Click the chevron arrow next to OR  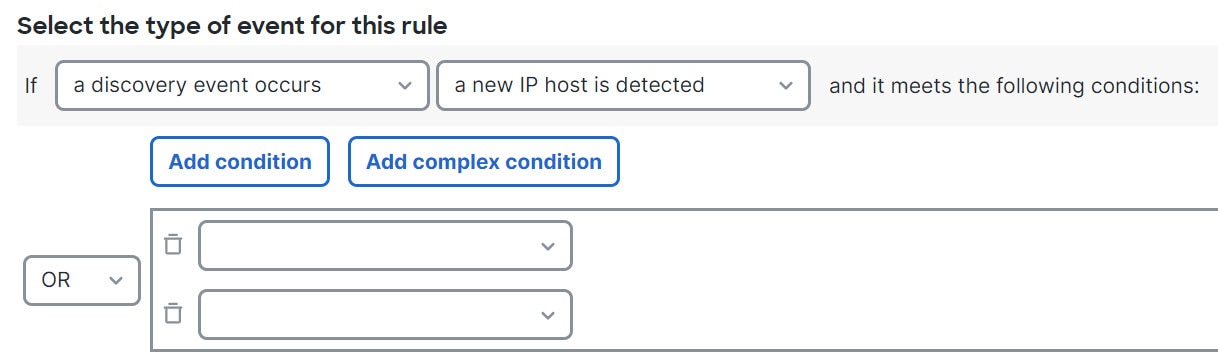[115, 281]
